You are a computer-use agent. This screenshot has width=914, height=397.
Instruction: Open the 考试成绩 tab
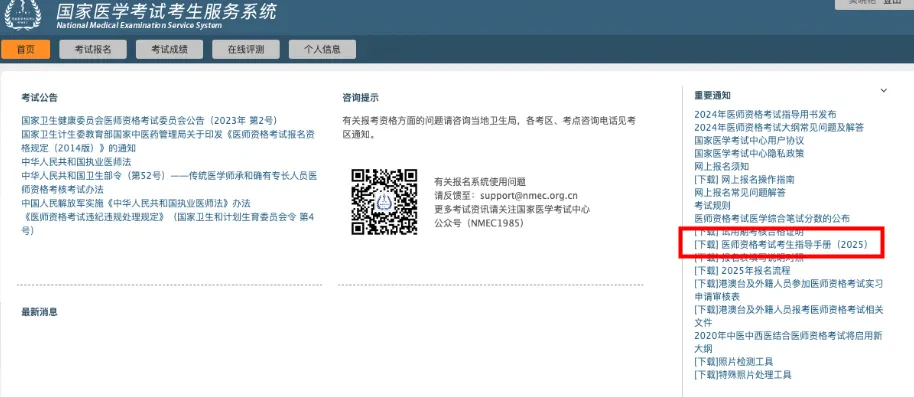coord(170,50)
